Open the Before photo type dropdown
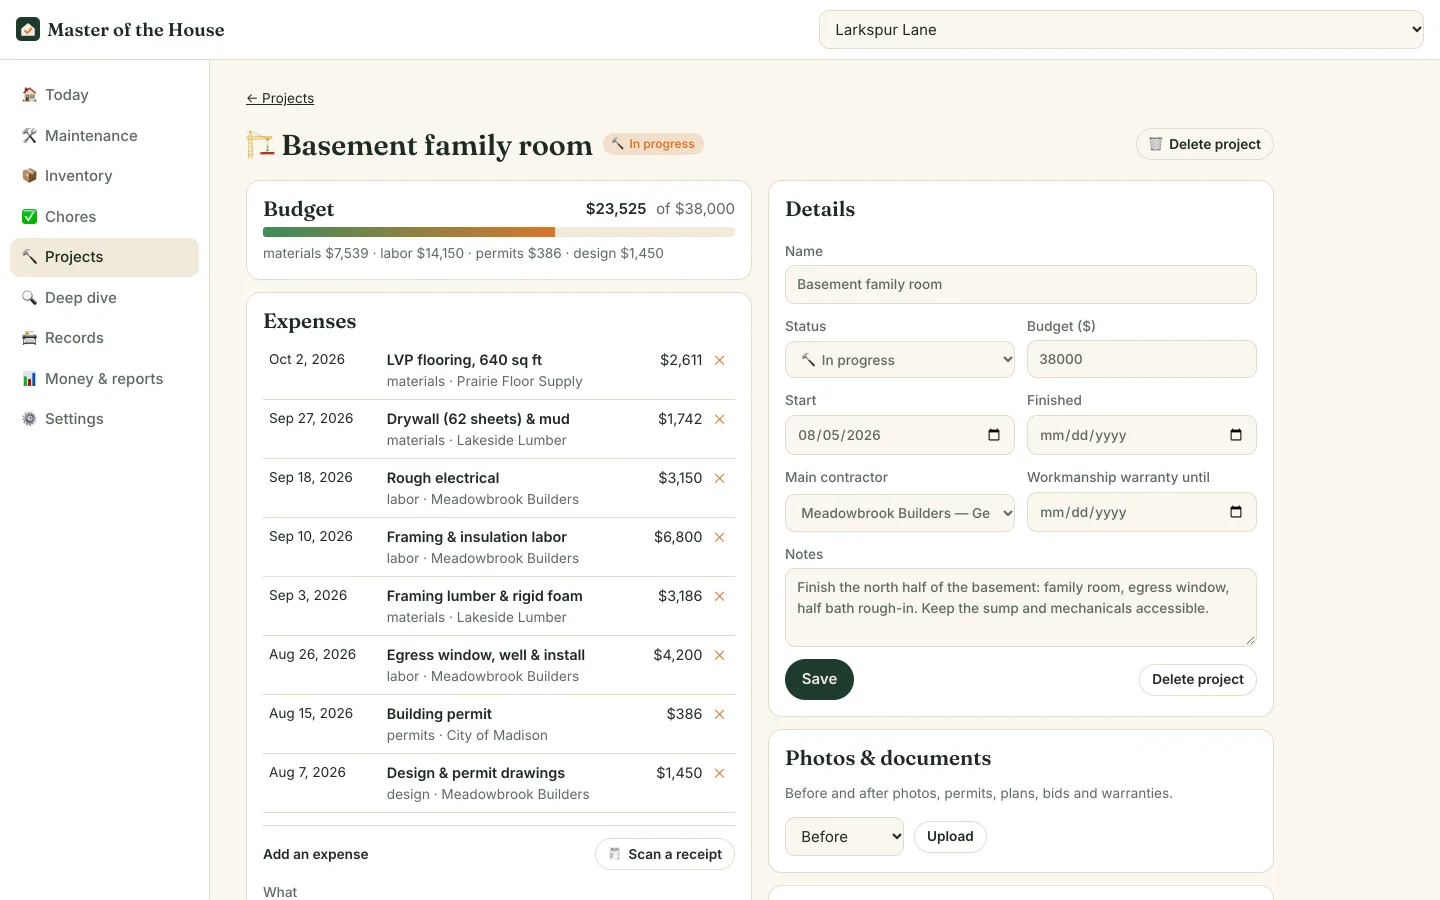 tap(844, 837)
